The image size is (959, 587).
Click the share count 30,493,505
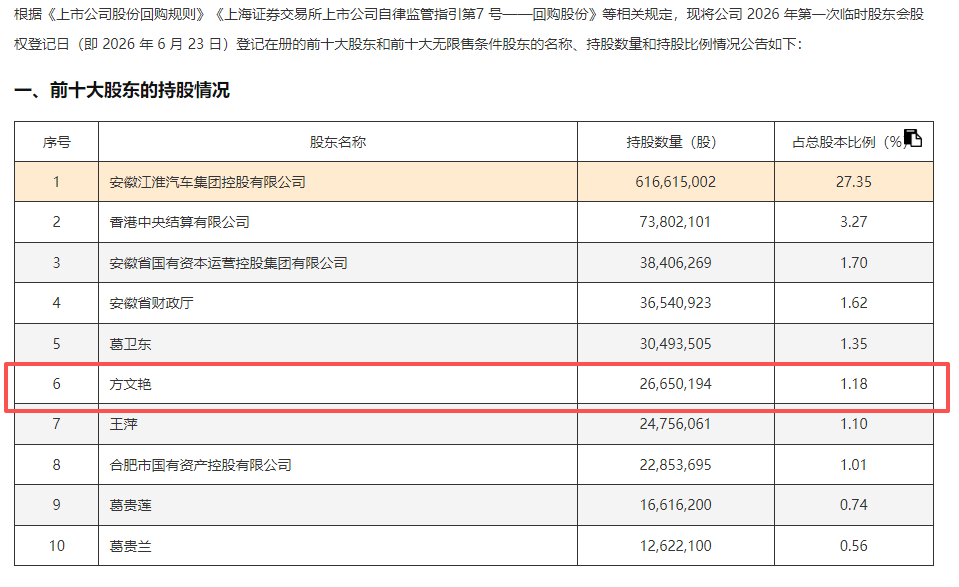click(675, 344)
